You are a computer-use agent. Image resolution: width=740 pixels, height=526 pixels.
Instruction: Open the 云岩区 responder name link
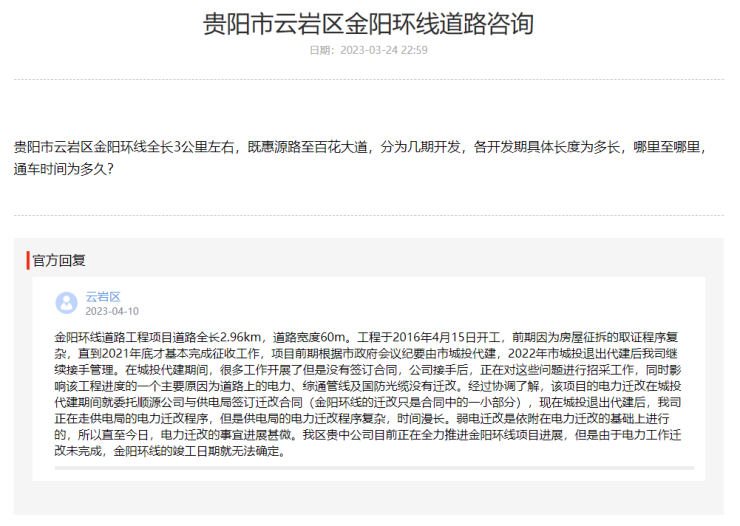point(103,297)
